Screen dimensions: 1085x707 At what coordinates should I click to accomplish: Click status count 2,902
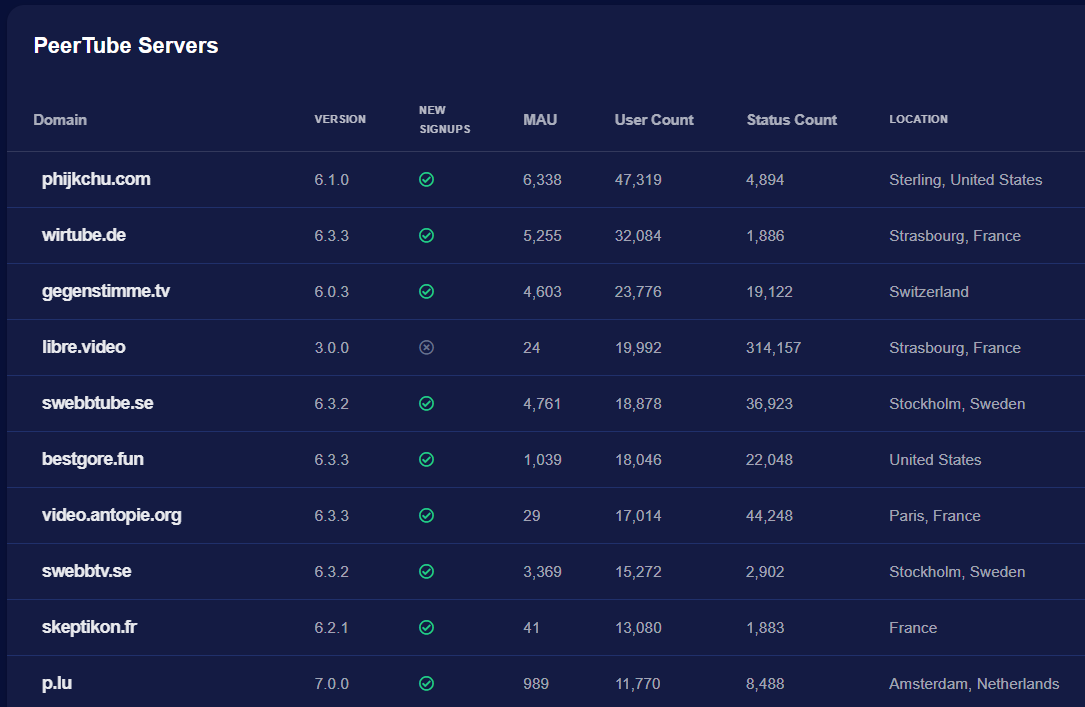(x=765, y=572)
